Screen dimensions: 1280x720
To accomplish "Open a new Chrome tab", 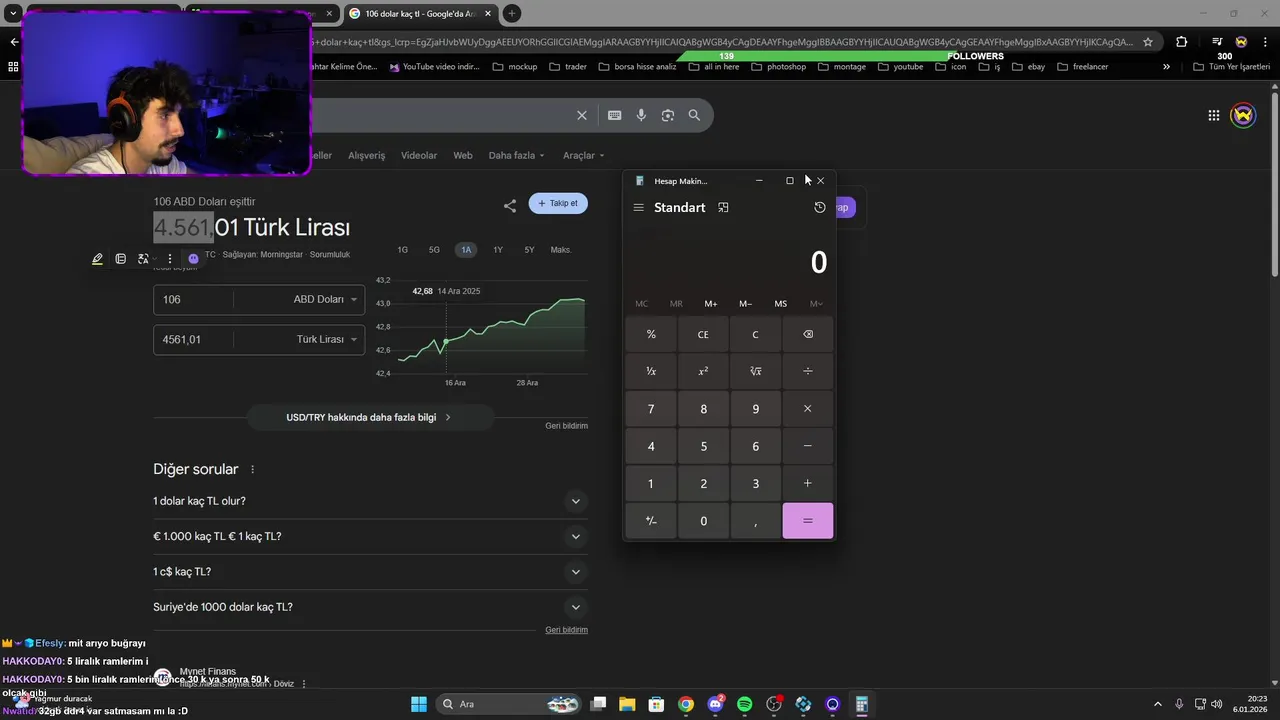I will (x=512, y=13).
